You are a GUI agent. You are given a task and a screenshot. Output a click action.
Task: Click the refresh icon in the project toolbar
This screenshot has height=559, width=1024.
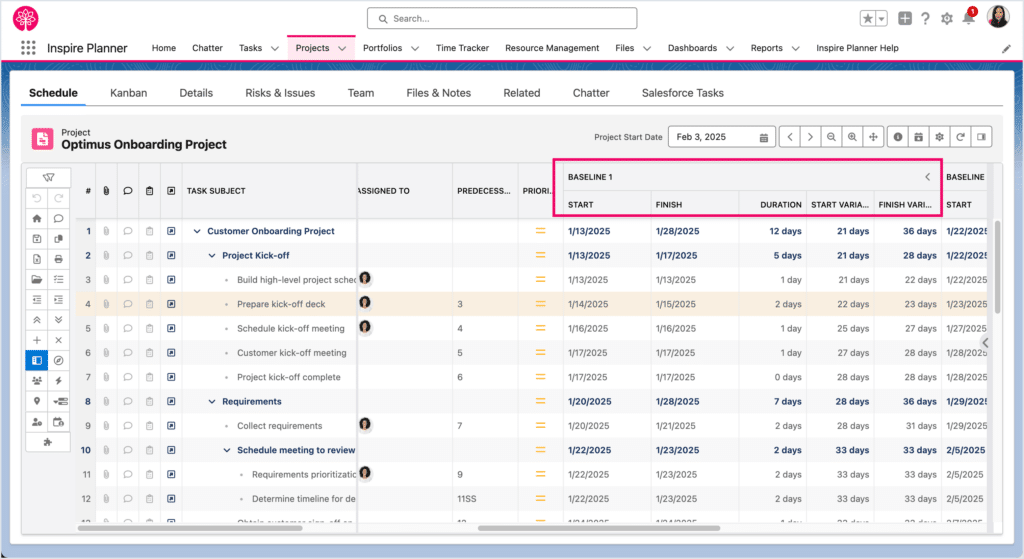pos(960,136)
